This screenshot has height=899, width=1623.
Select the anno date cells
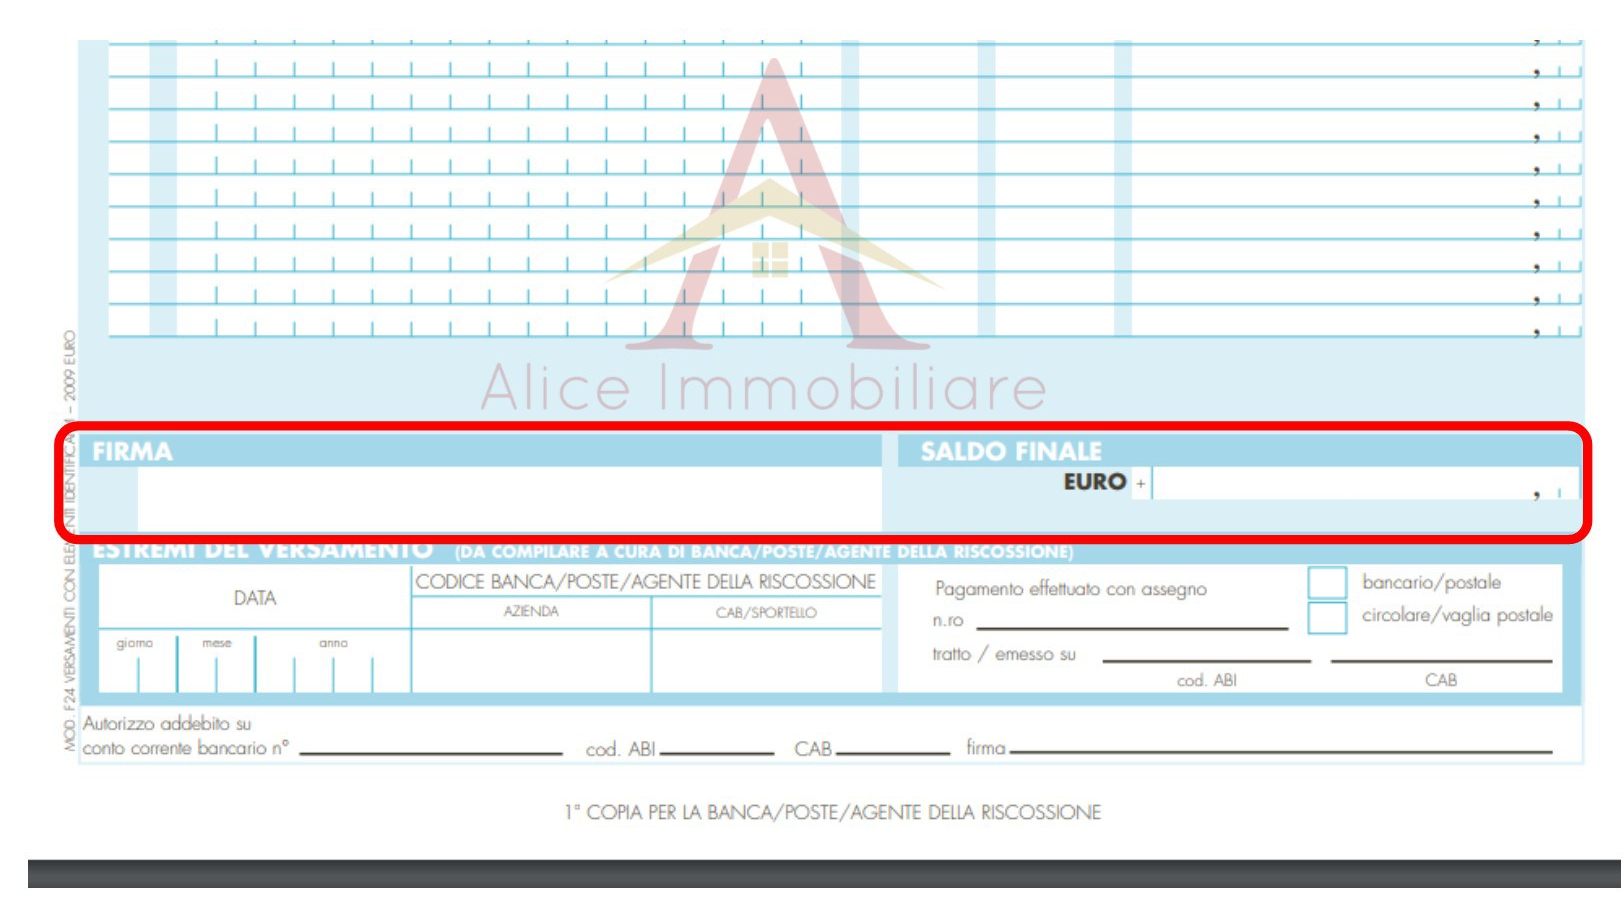coord(333,670)
